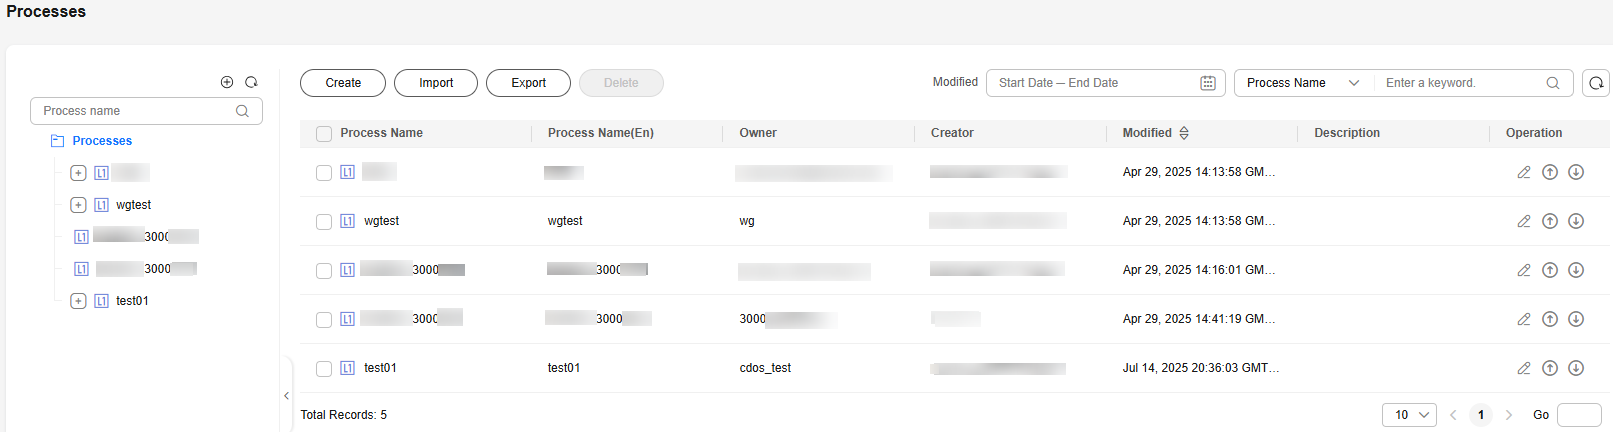1613x432 pixels.
Task: Click download arrow icon in wgtest row
Action: point(1576,221)
